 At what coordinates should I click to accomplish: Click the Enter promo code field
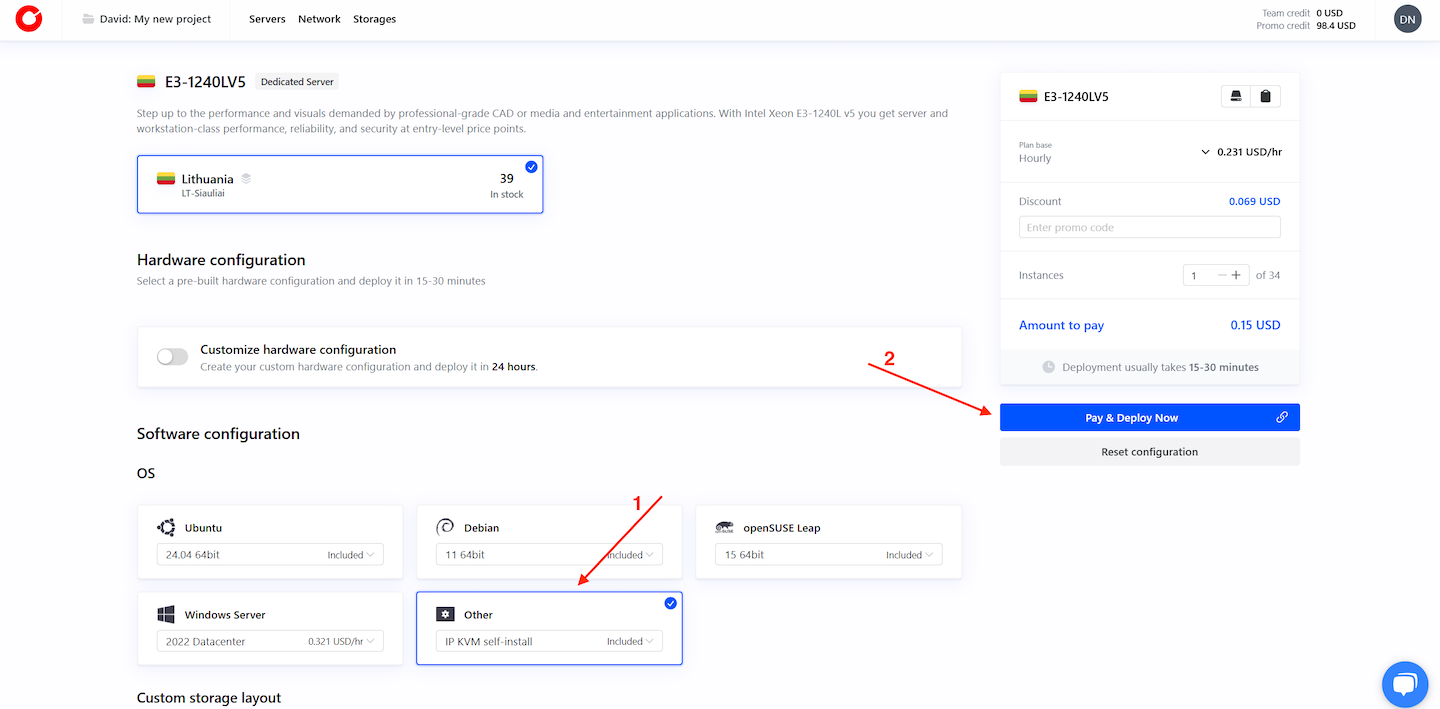pos(1149,228)
